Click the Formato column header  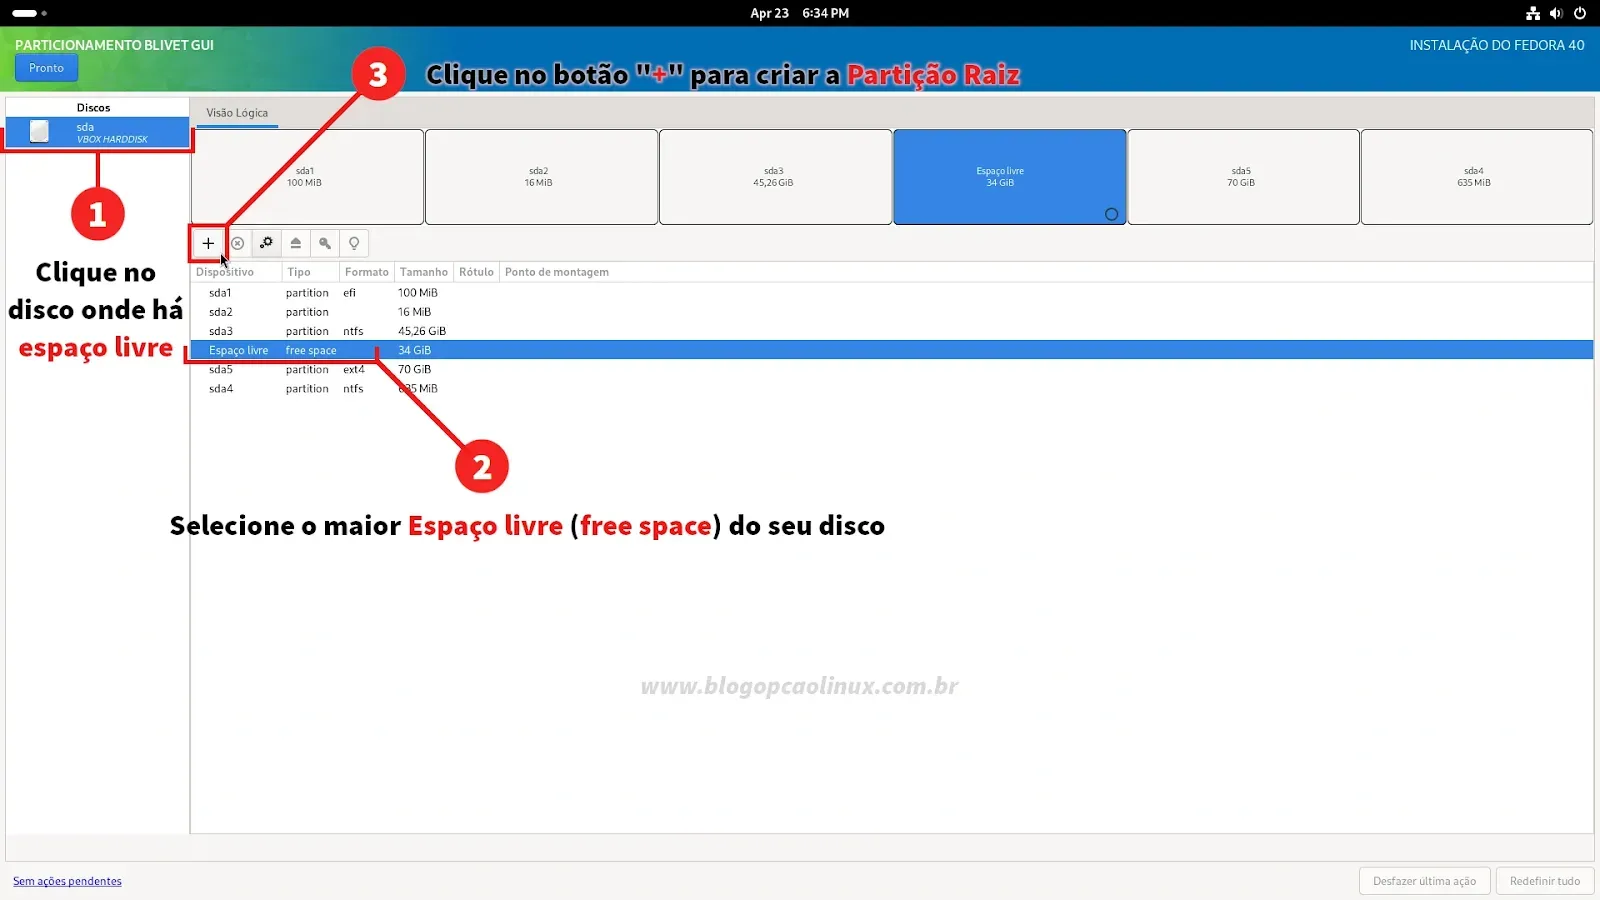point(367,272)
